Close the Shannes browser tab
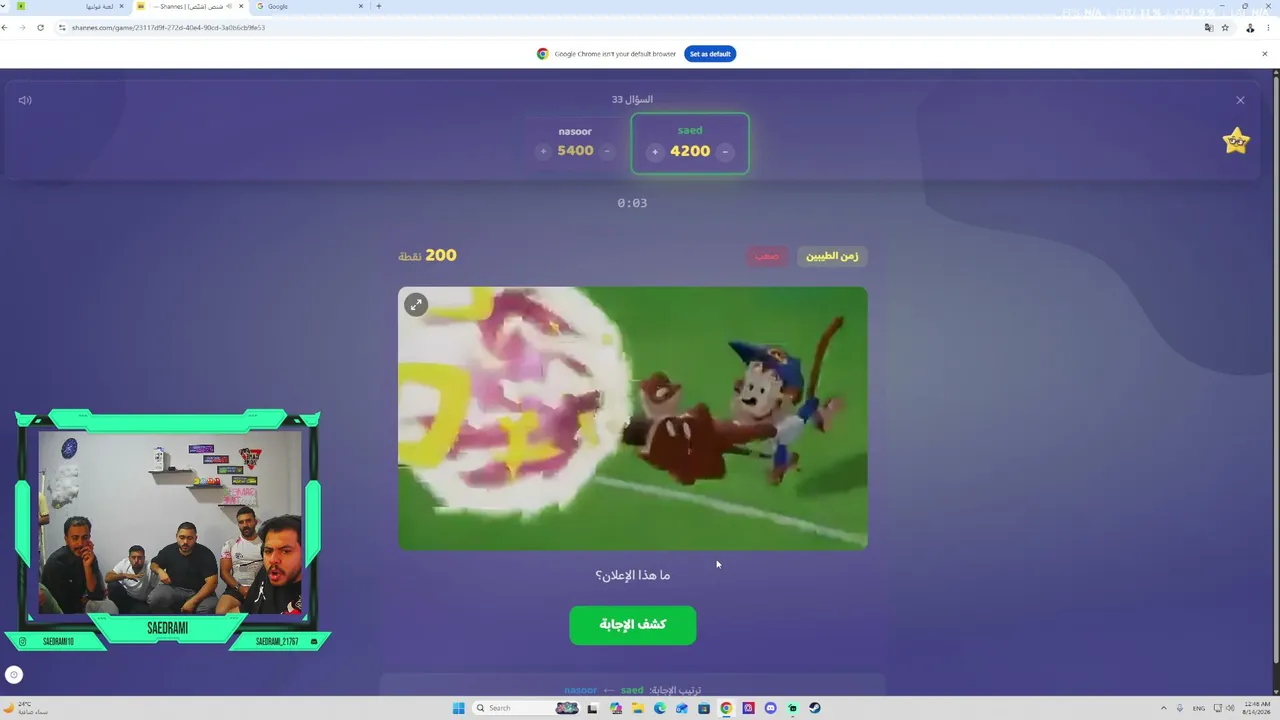Image resolution: width=1280 pixels, height=720 pixels. click(x=241, y=6)
